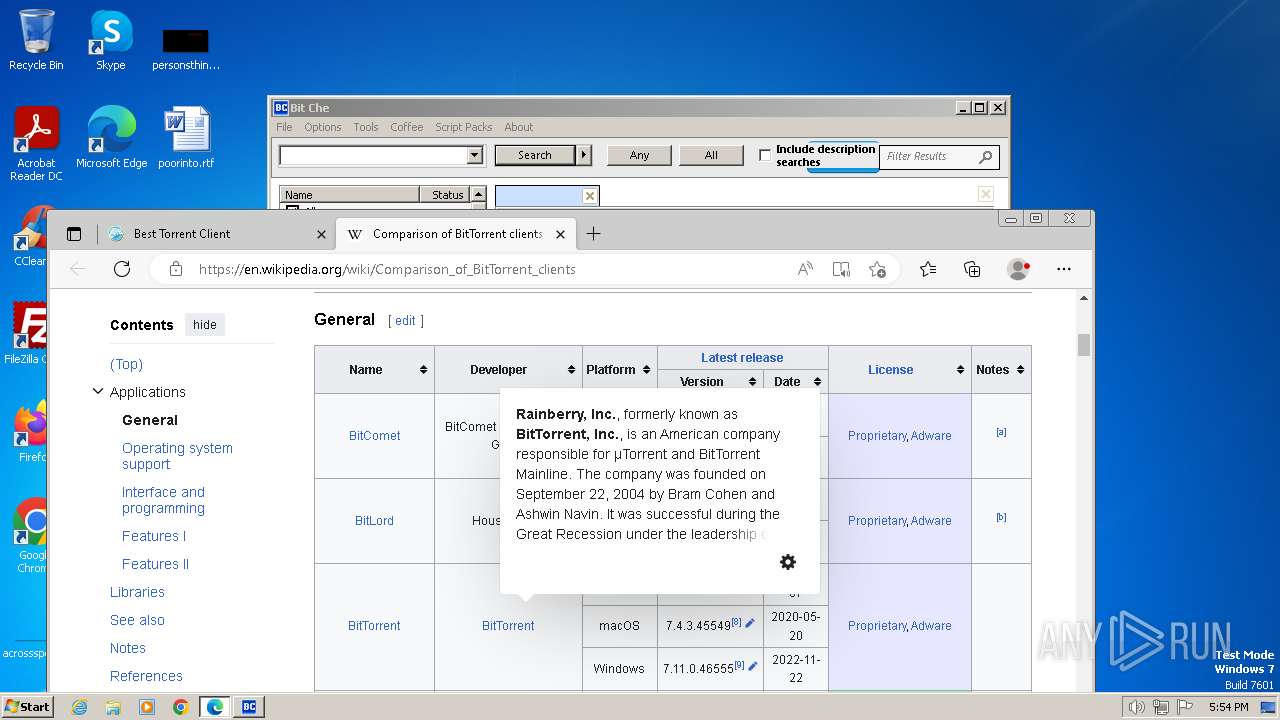Screen dimensions: 1280x720
Task: Open Immersive Reader icon
Action: point(841,269)
